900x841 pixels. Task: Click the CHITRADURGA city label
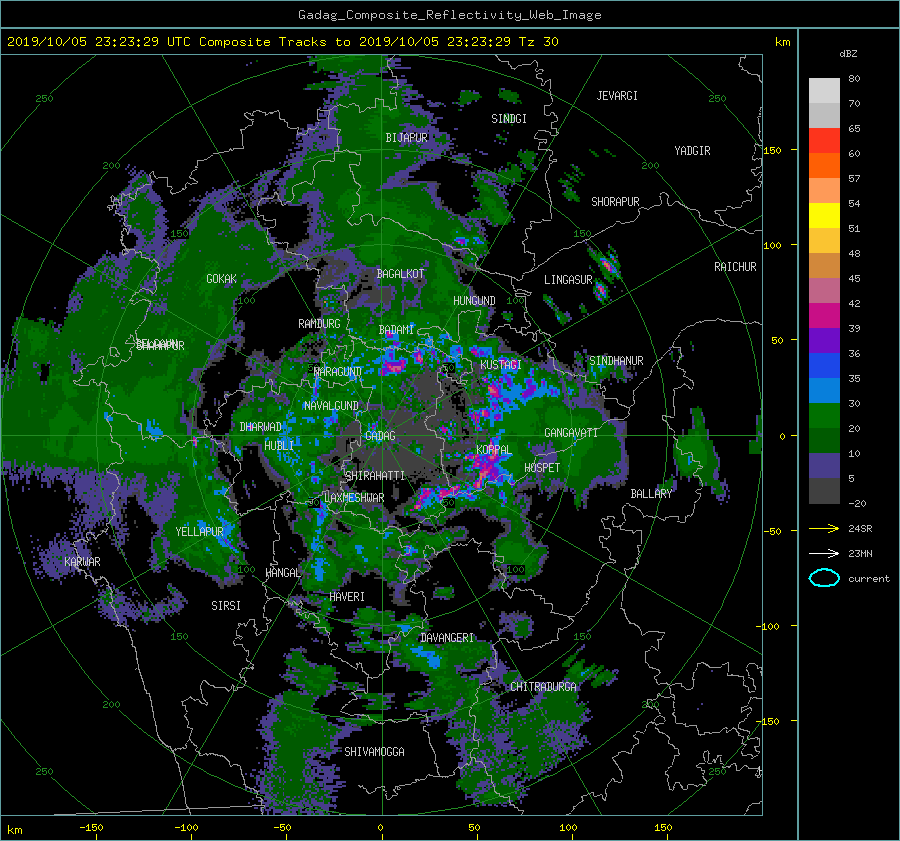coord(544,687)
